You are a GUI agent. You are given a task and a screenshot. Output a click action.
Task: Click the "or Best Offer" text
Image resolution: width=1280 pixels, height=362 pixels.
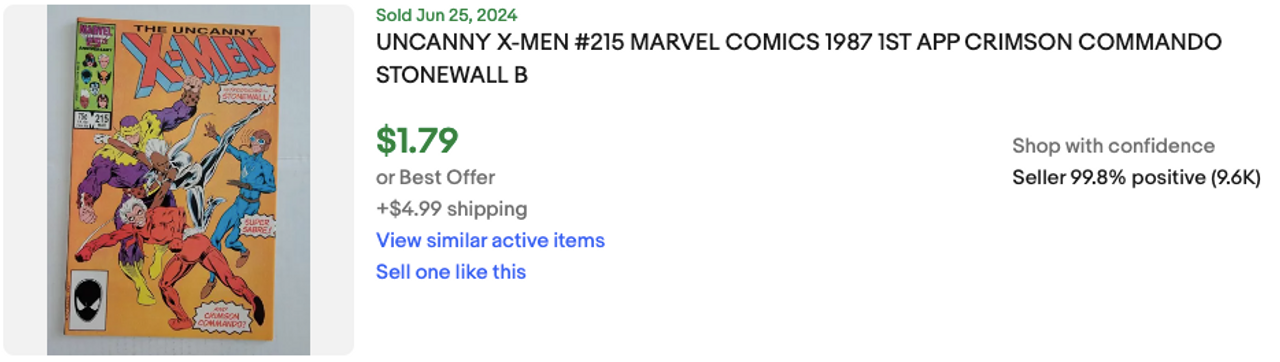(x=435, y=178)
